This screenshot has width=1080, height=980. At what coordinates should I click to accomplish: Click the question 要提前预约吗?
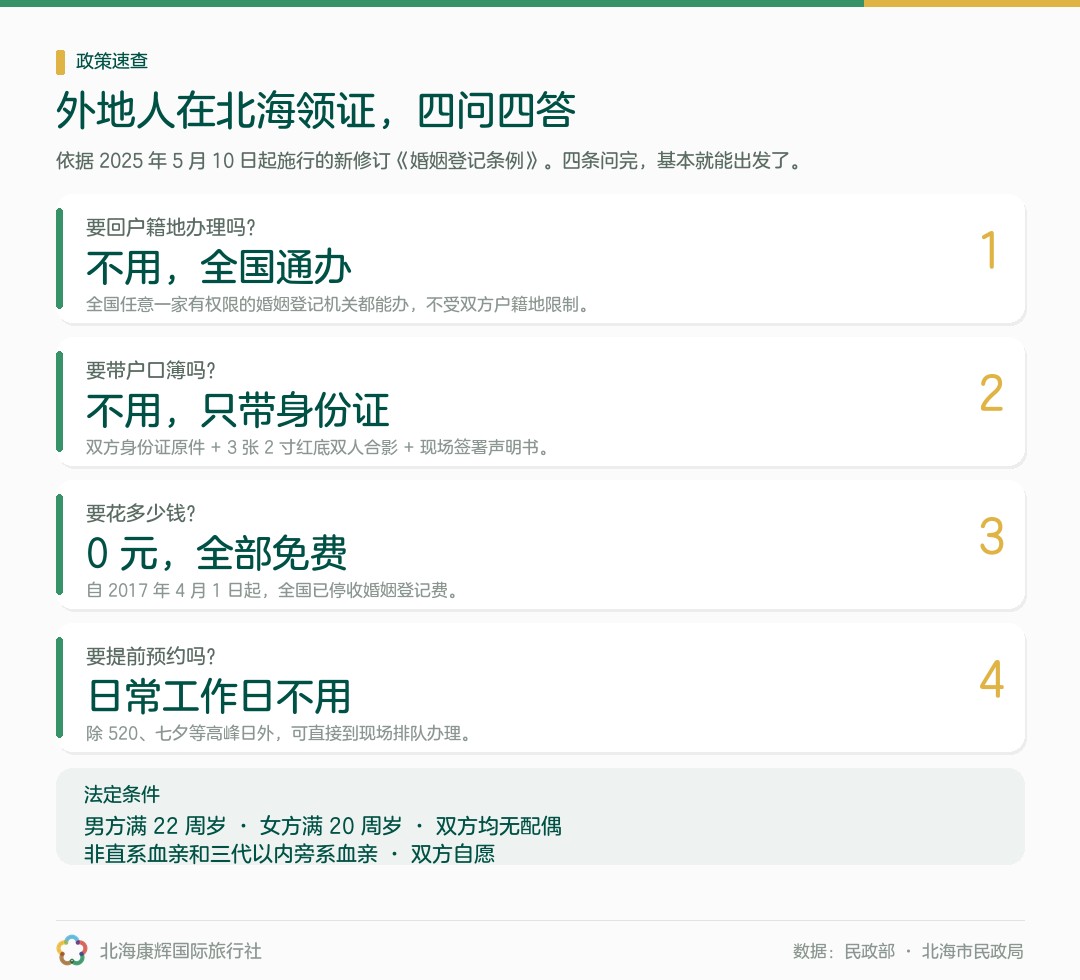click(151, 656)
